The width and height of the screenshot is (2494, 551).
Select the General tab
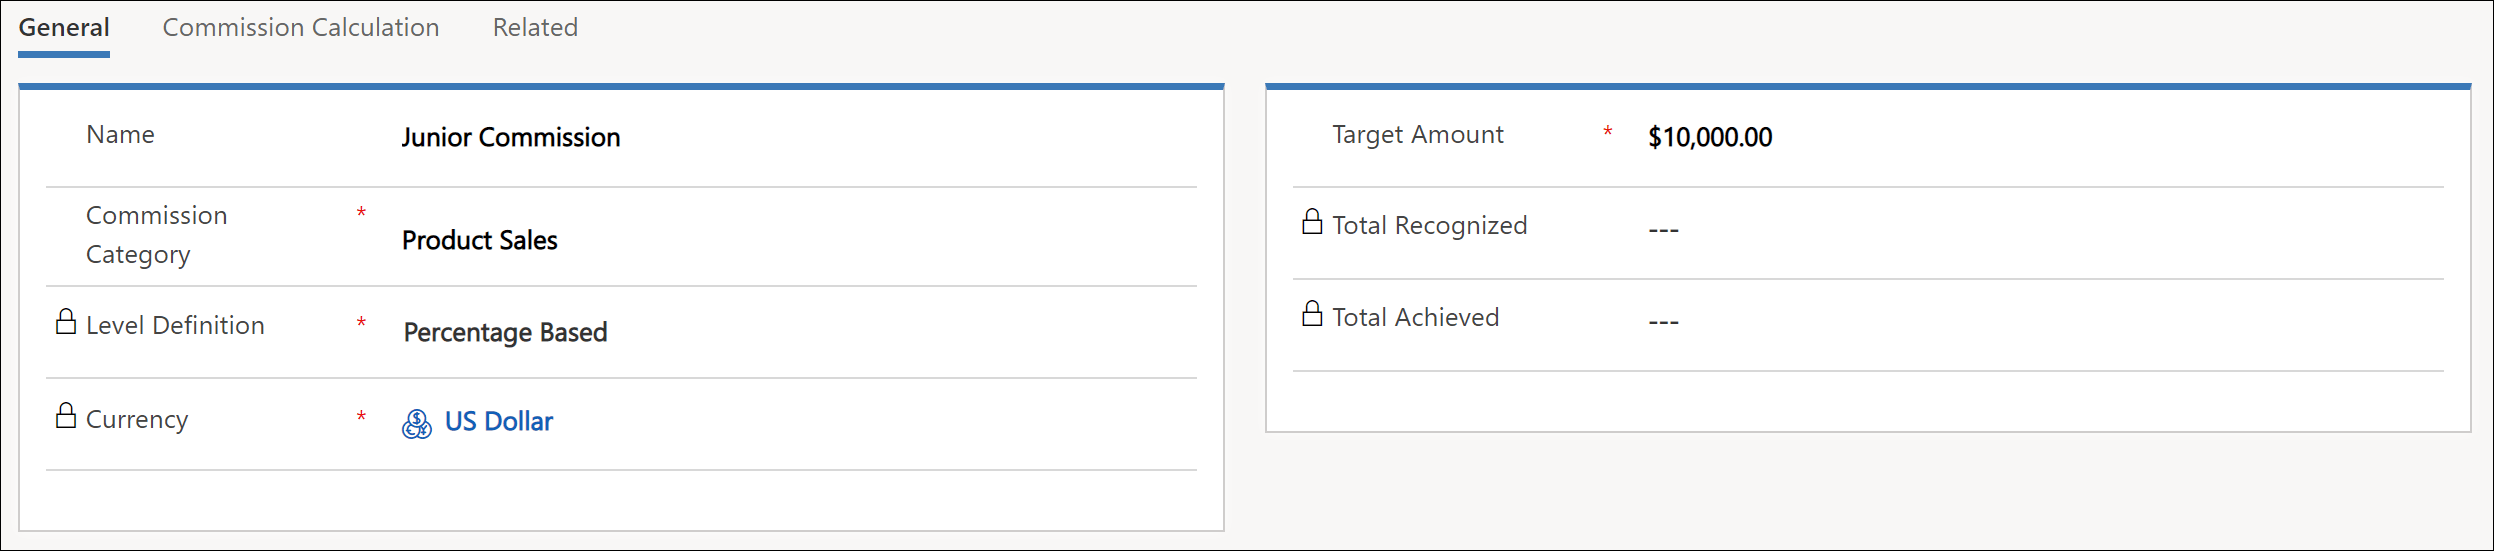click(64, 27)
